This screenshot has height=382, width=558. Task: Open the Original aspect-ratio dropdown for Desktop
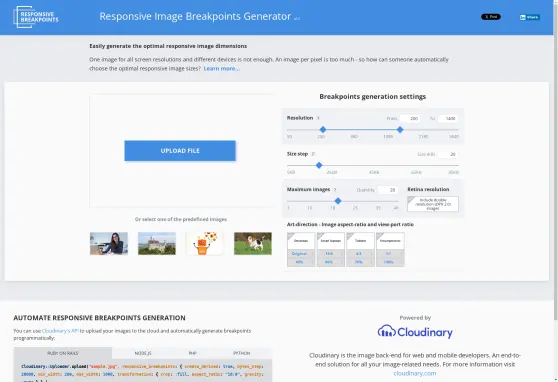[x=301, y=254]
